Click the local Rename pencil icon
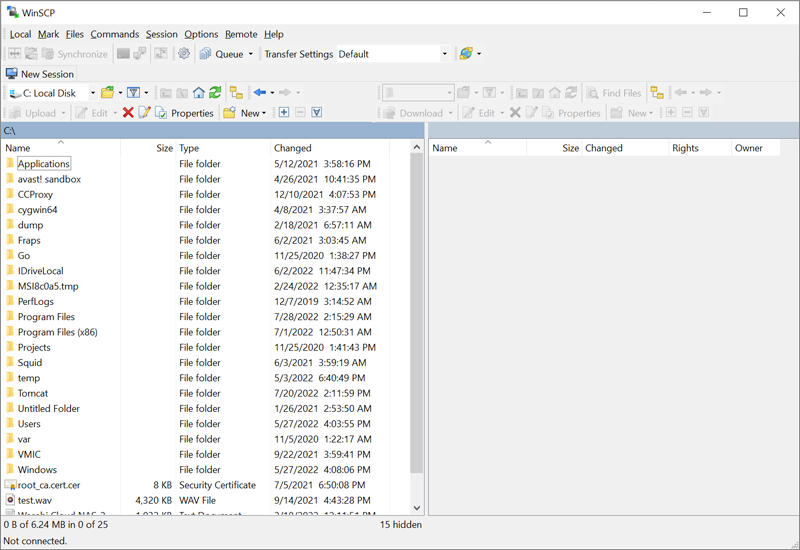This screenshot has width=800, height=550. tap(144, 113)
